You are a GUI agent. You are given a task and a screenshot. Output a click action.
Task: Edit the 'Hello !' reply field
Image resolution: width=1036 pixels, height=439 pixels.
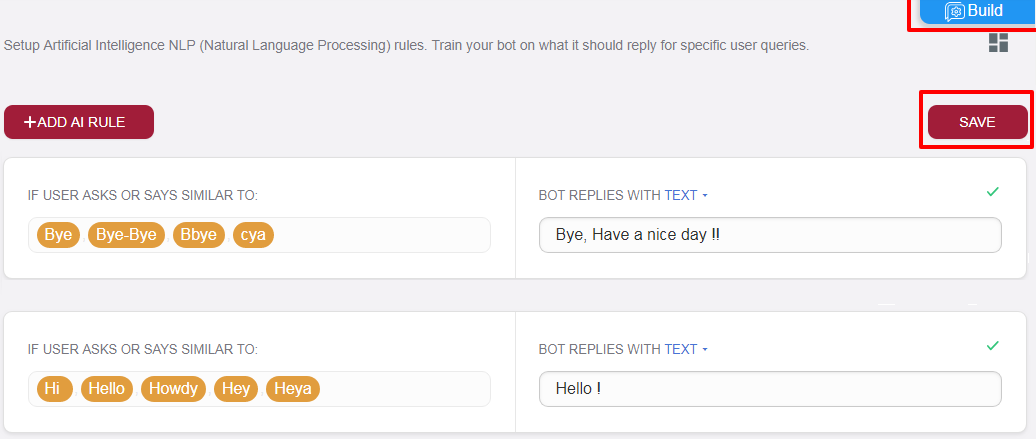pos(769,389)
